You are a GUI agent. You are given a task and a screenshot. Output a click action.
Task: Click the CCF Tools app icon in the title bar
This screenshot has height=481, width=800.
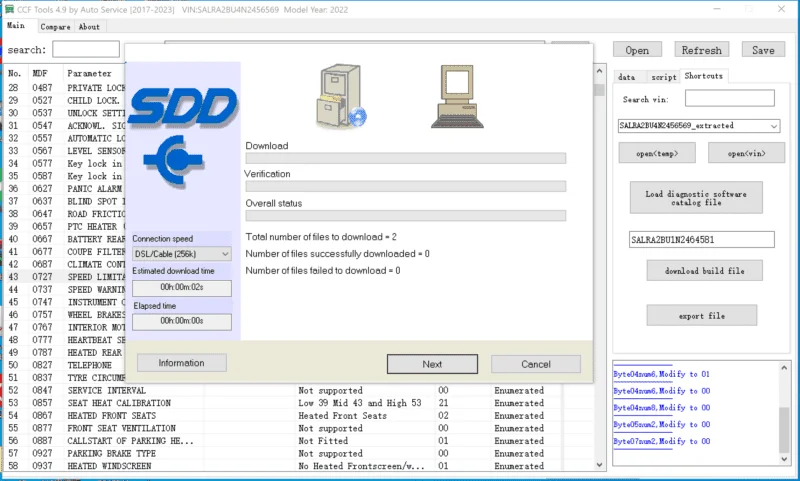(x=9, y=9)
